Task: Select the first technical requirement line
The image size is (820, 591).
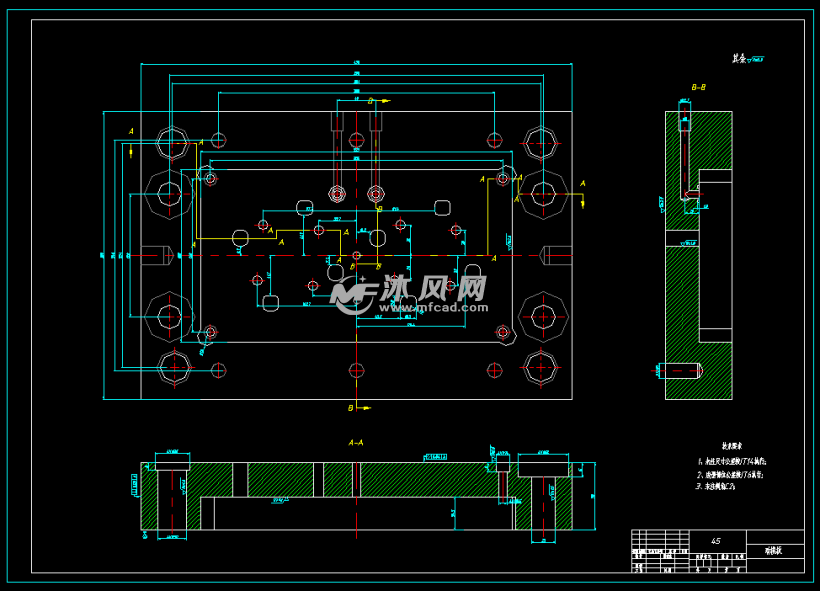Action: (x=735, y=461)
